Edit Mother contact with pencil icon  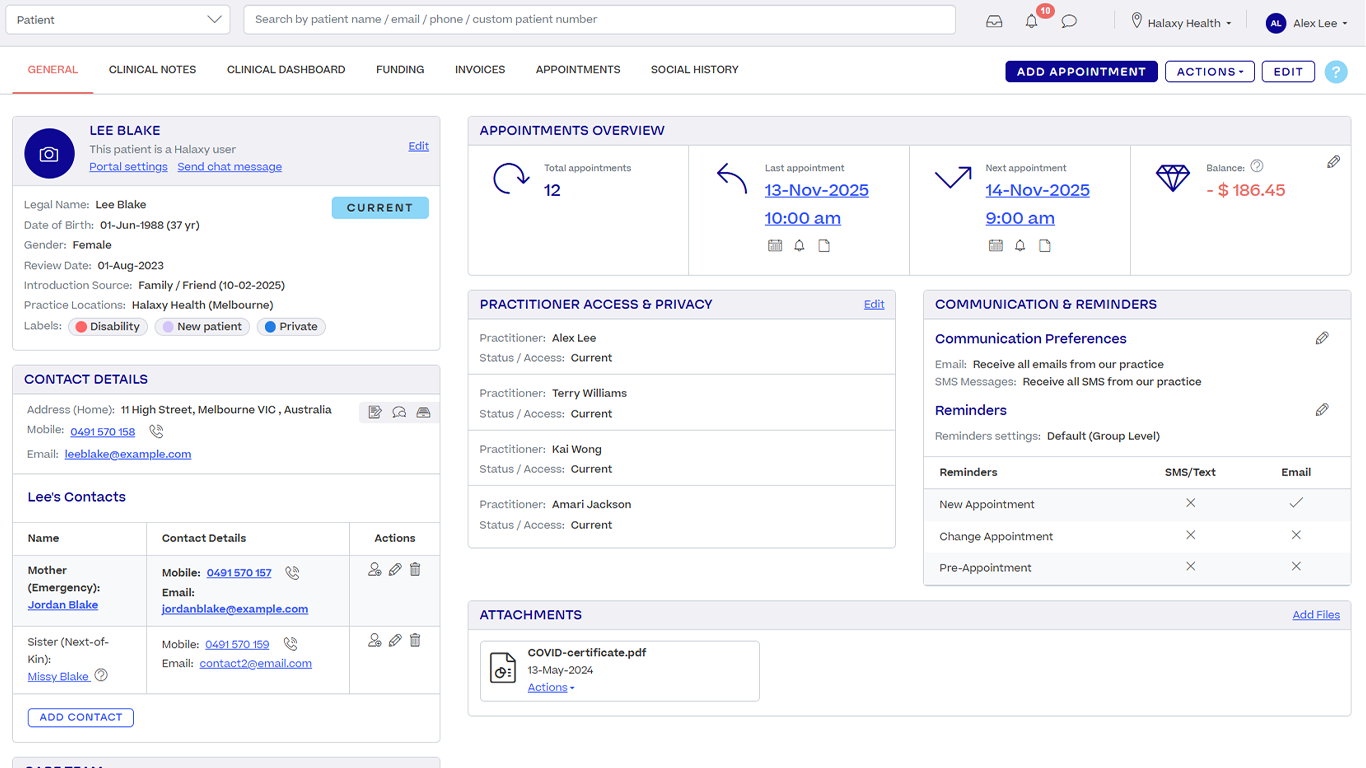click(395, 570)
